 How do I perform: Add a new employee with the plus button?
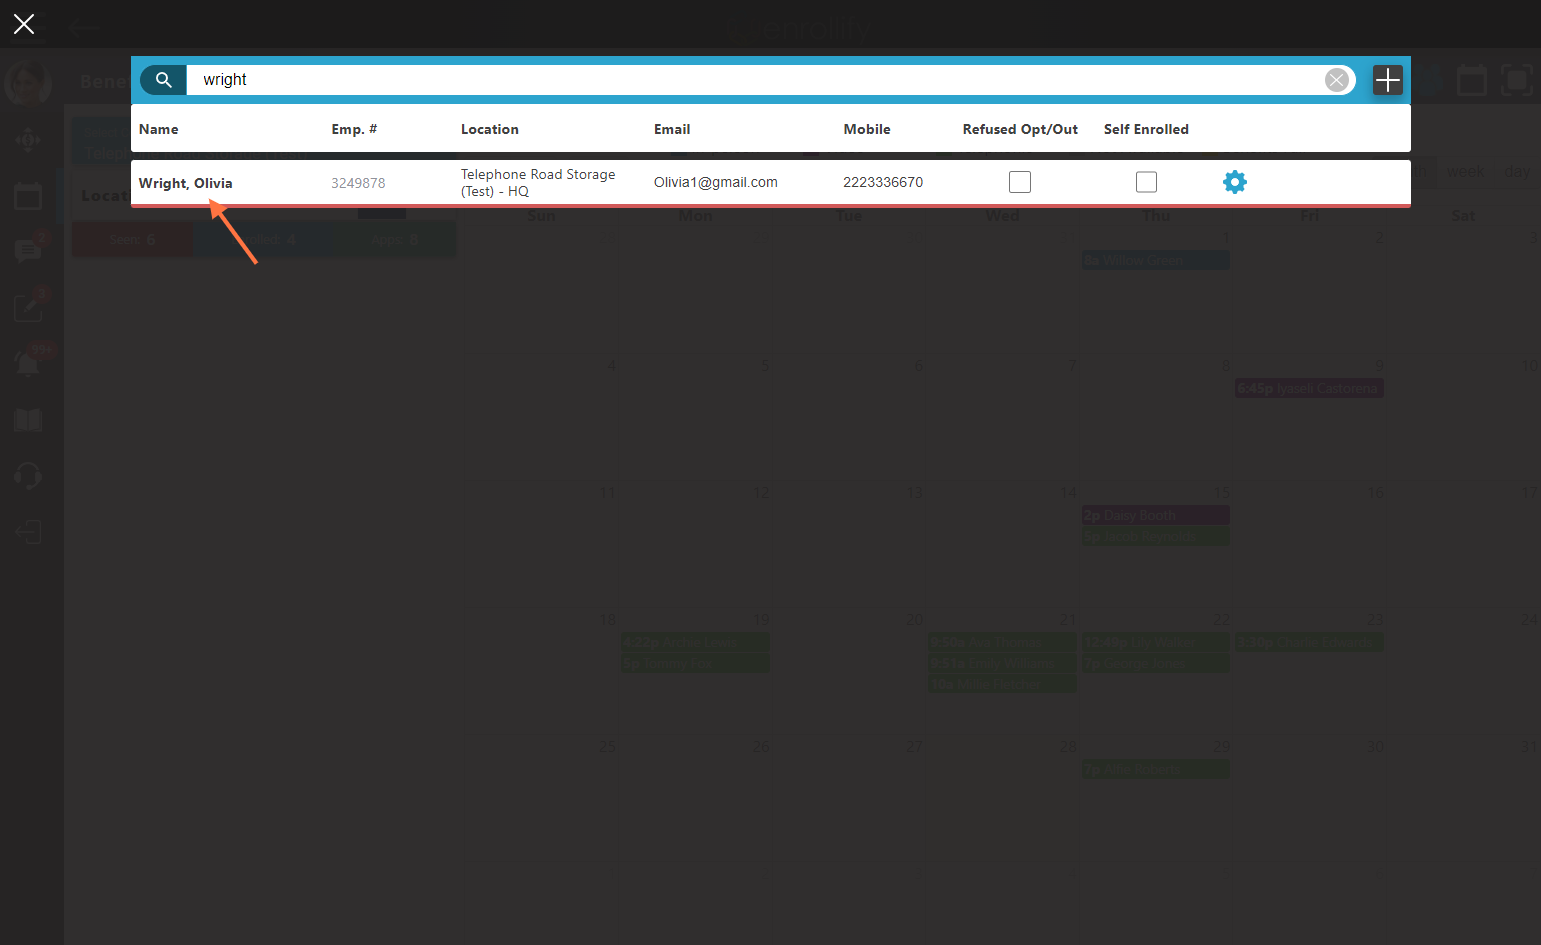1388,80
